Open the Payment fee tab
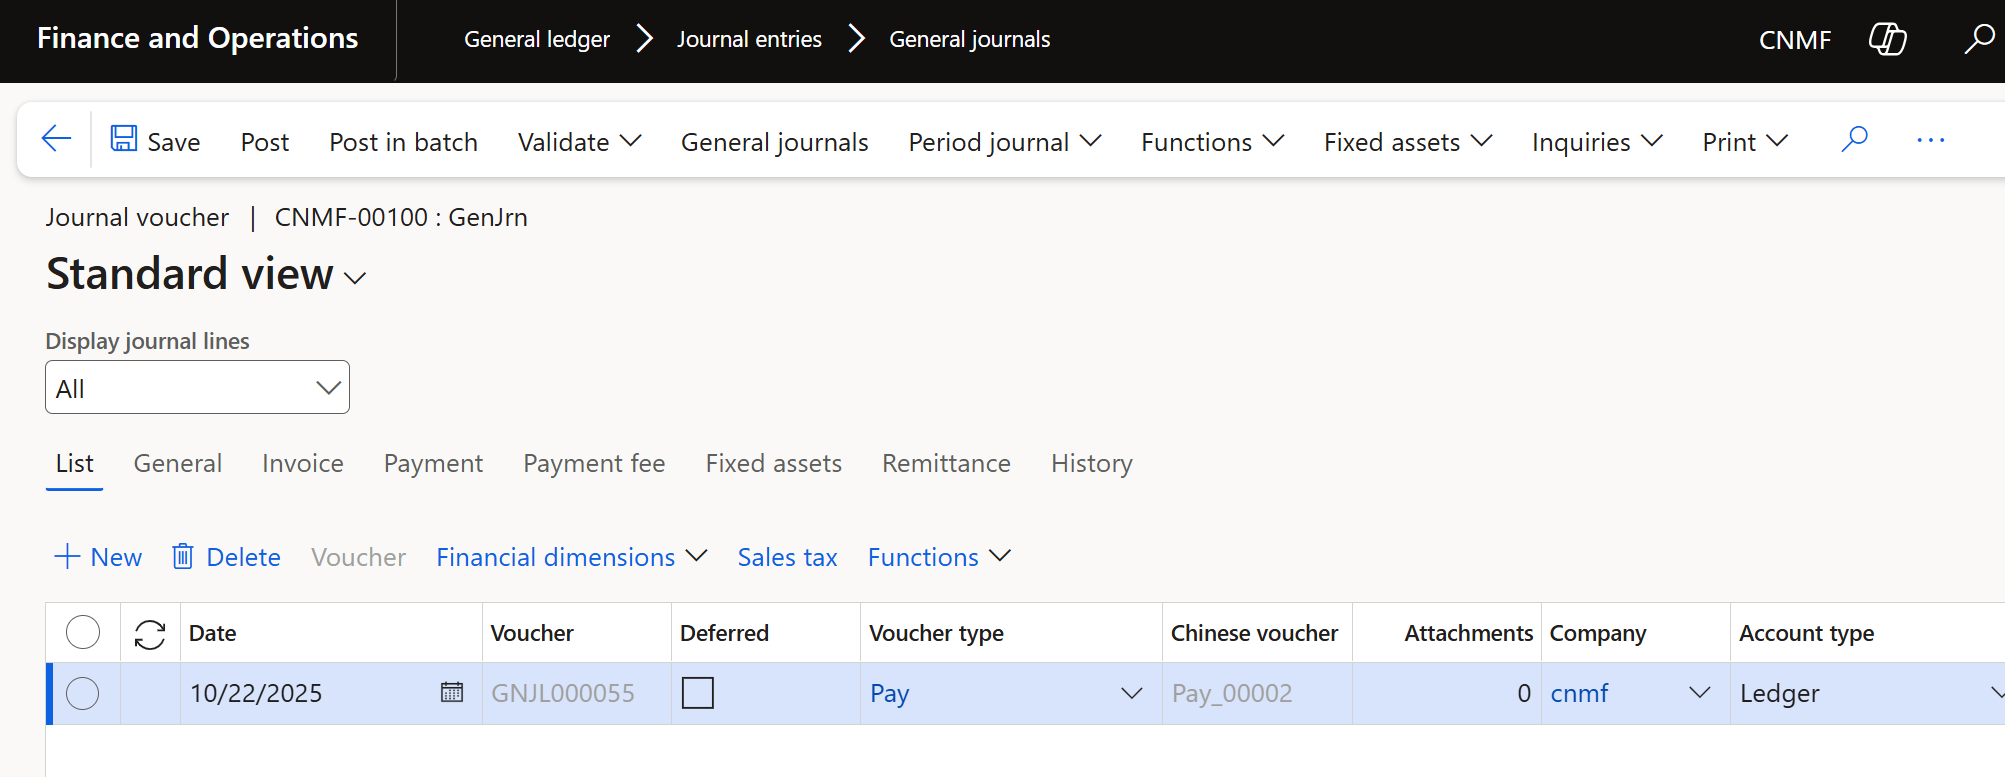 point(594,463)
